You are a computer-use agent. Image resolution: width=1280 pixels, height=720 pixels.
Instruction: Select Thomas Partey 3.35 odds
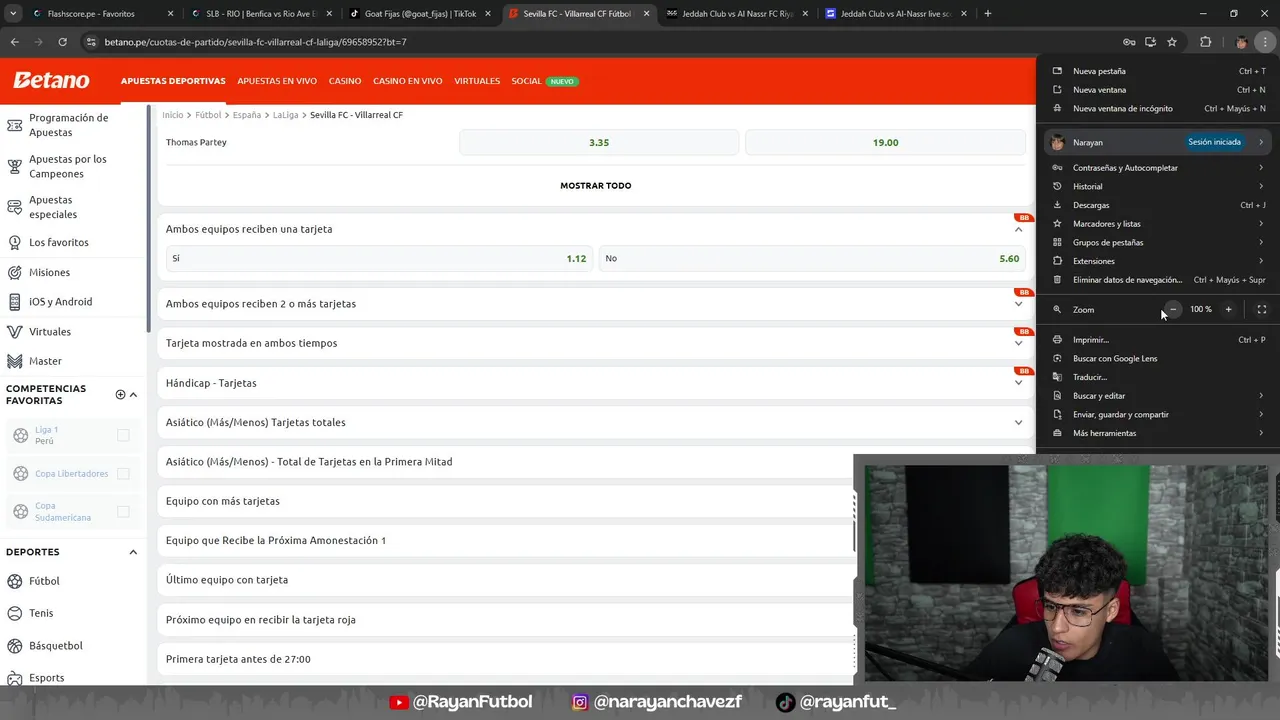click(599, 142)
